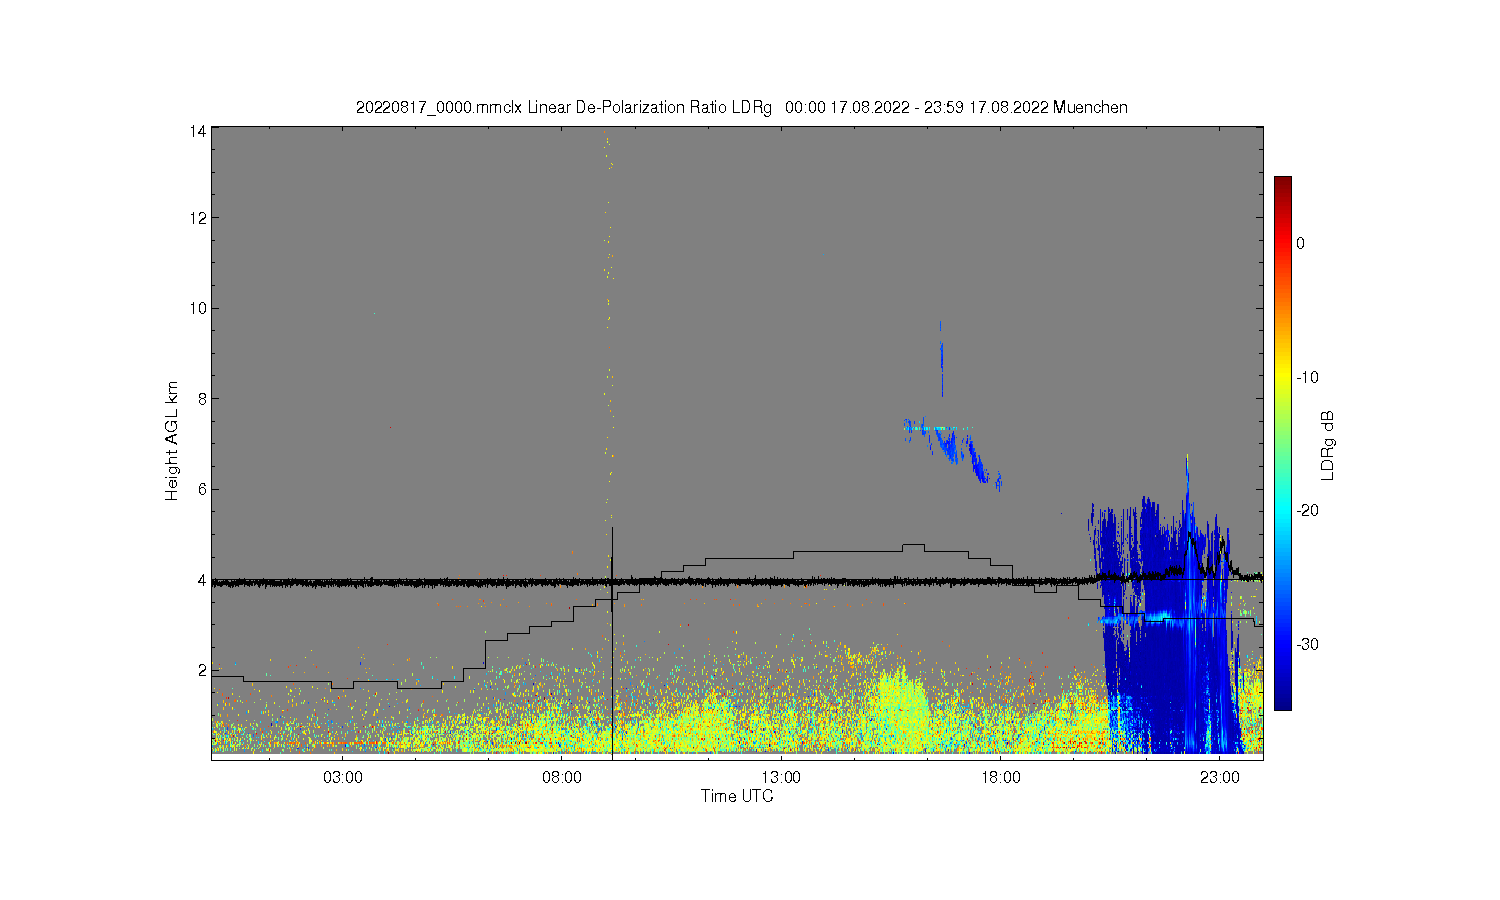Click the colorbar value -20

tap(1307, 510)
